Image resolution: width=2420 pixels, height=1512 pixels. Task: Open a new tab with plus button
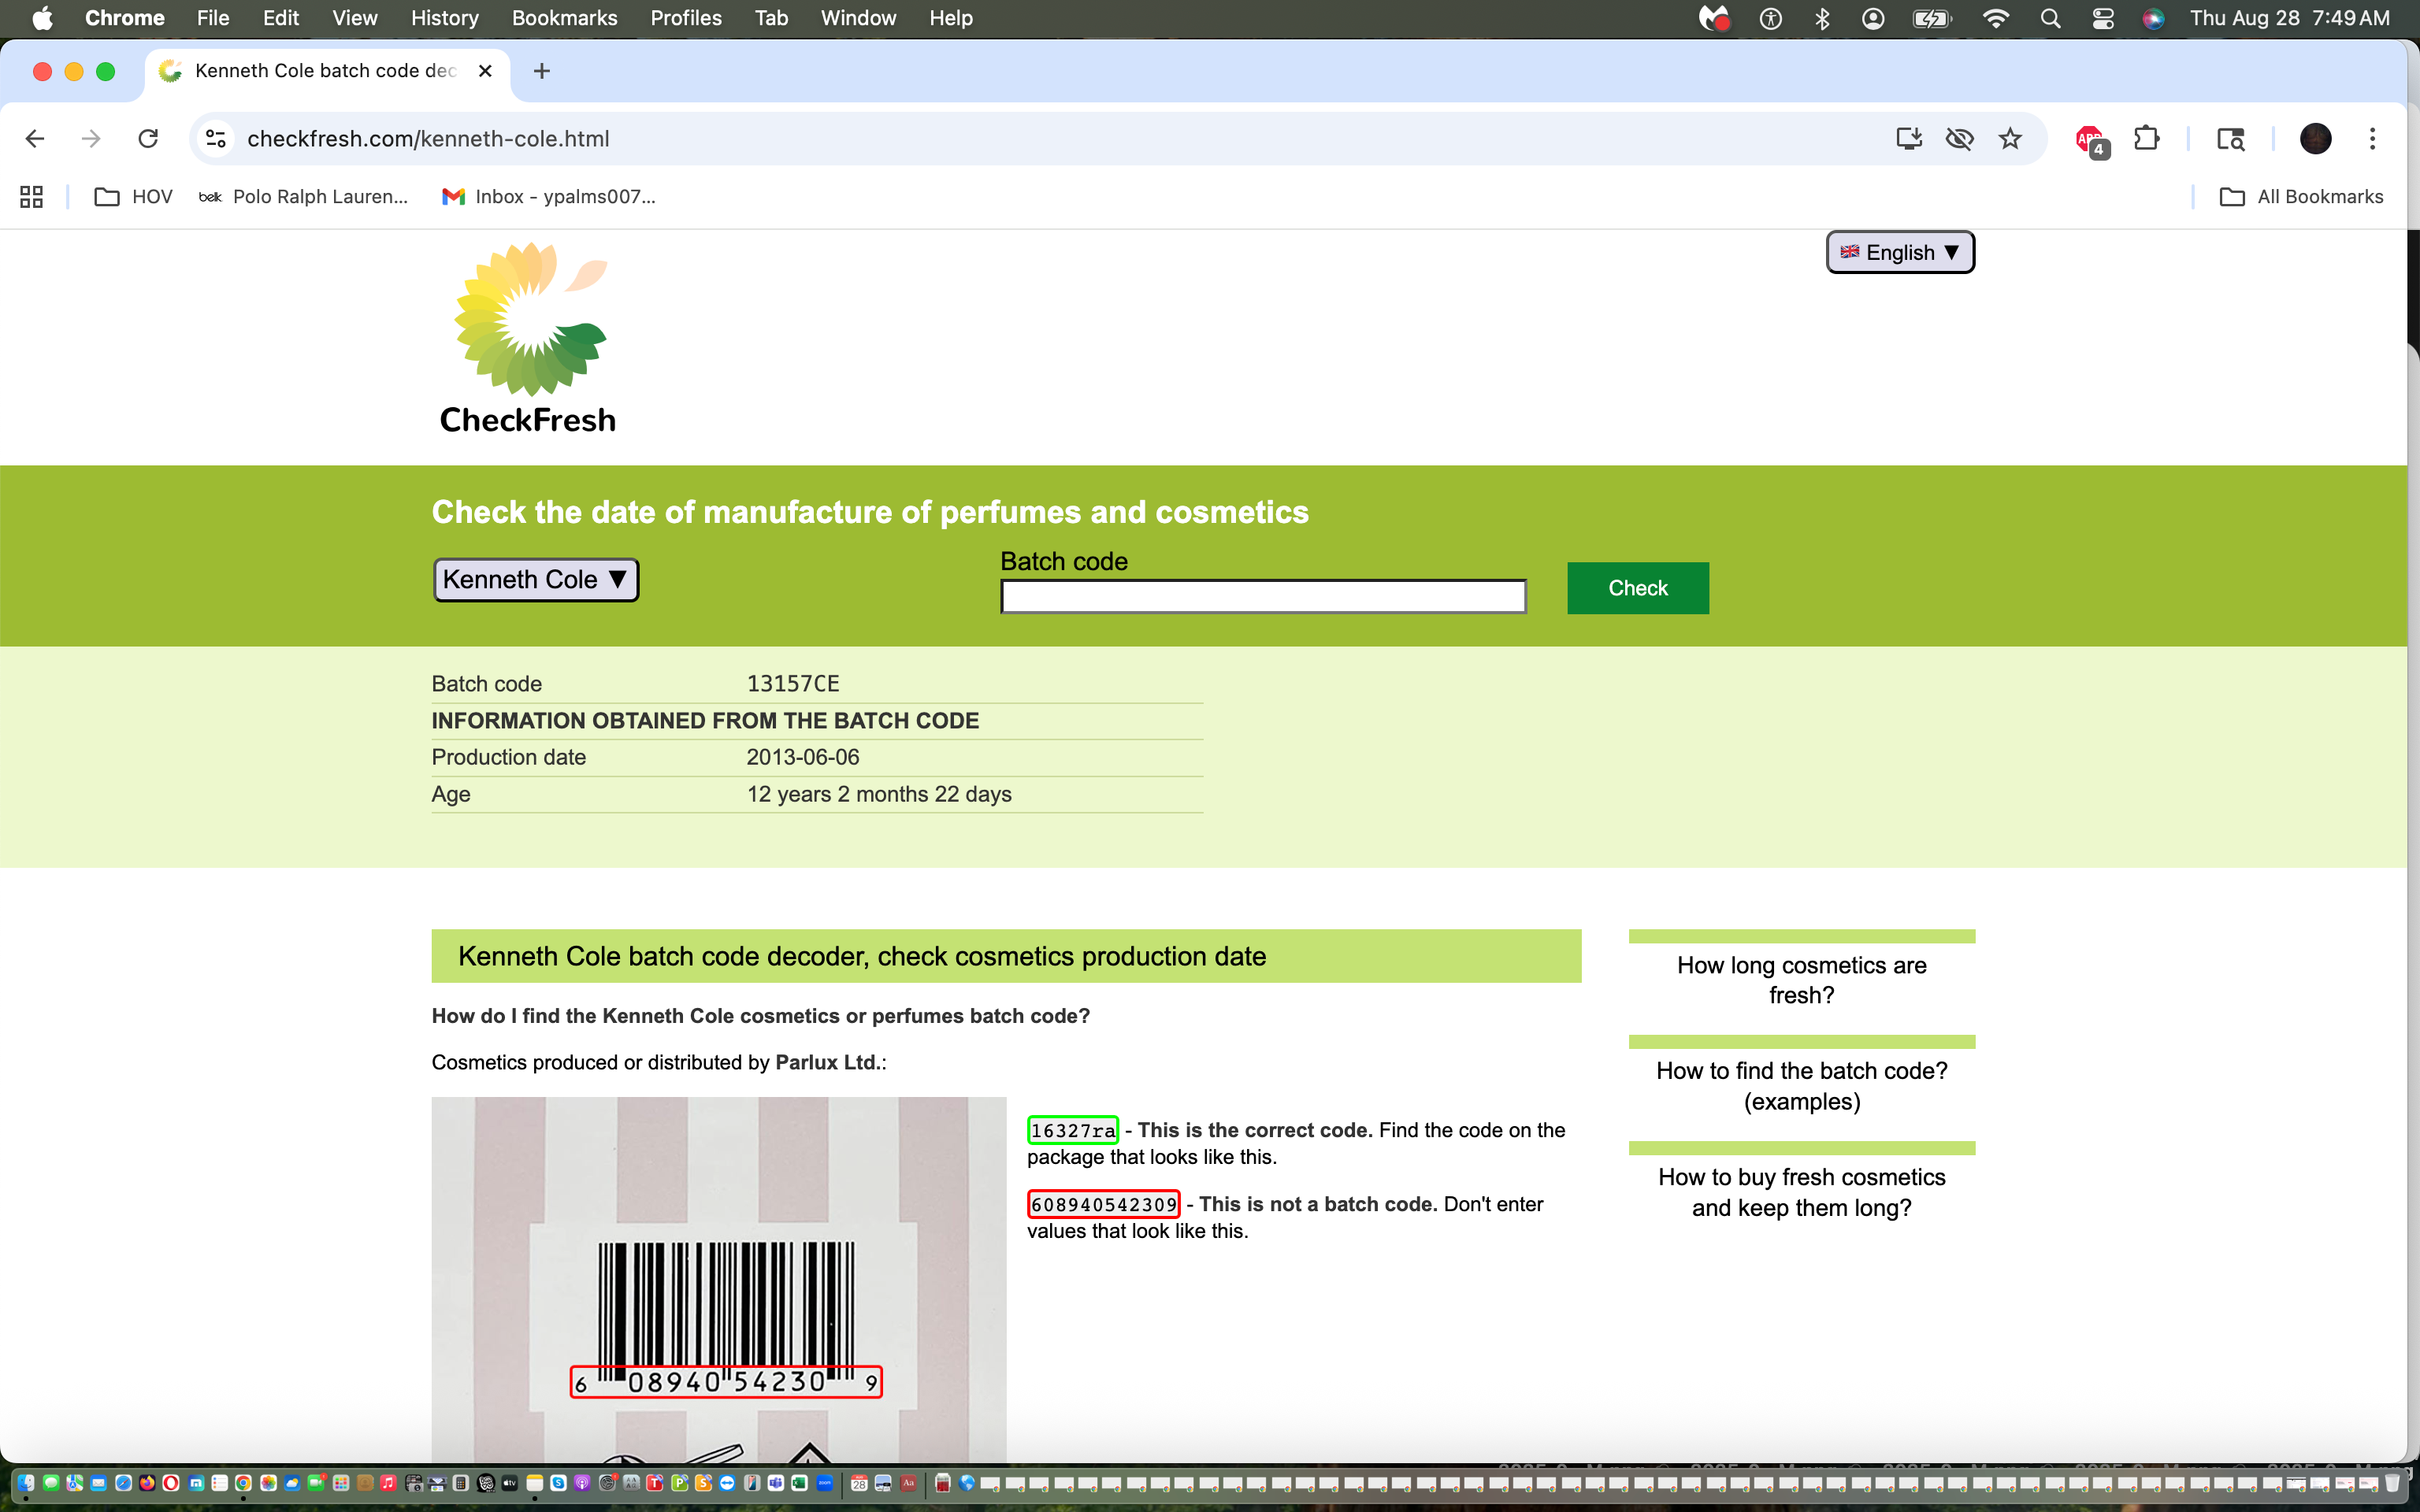coord(542,71)
